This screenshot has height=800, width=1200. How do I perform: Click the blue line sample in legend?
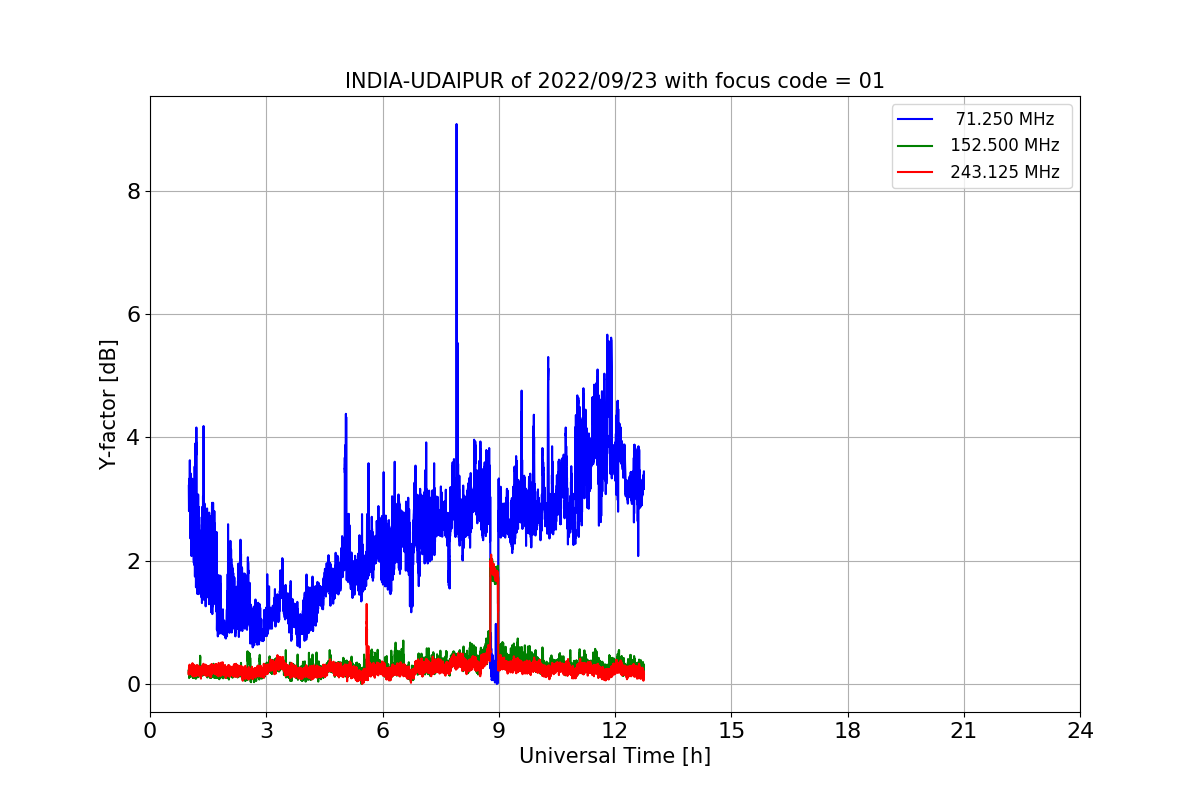pyautogui.click(x=915, y=119)
